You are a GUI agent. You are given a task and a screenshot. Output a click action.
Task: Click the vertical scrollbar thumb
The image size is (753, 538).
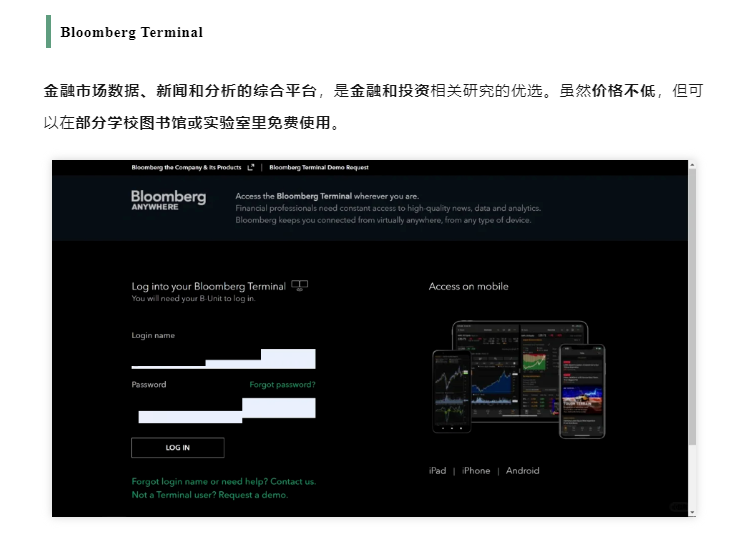pos(692,306)
